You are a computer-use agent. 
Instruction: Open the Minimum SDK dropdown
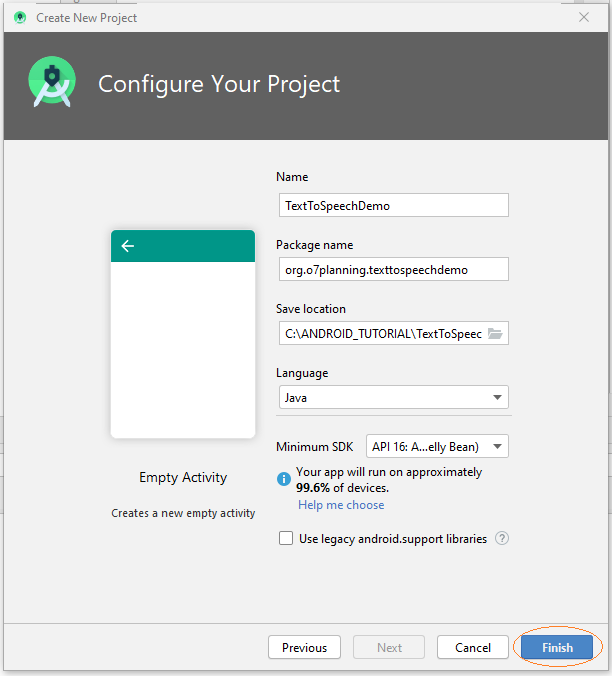coord(437,446)
